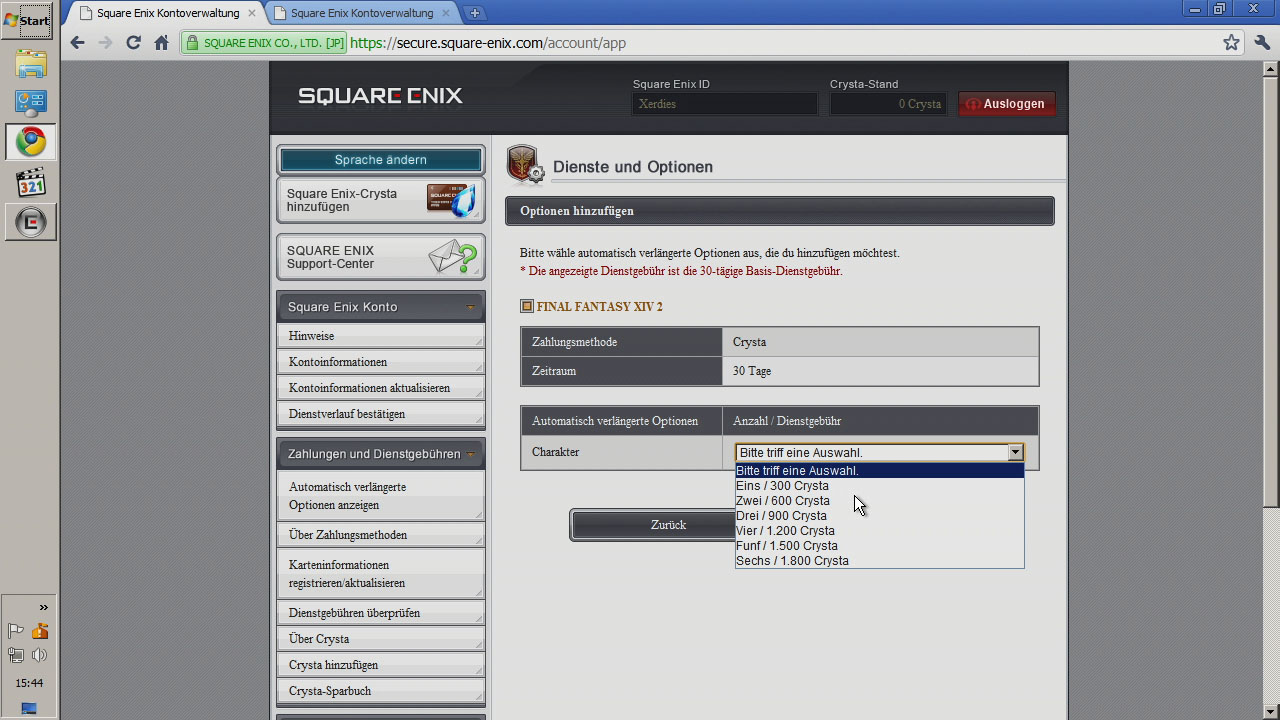This screenshot has height=720, width=1280.
Task: Click the Chrome icon in the taskbar
Action: point(31,142)
